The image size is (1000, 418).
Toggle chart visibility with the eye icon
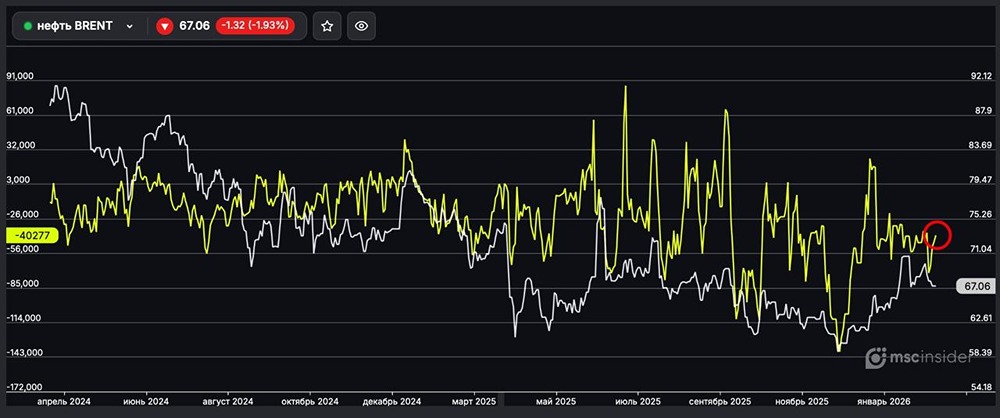click(x=362, y=27)
